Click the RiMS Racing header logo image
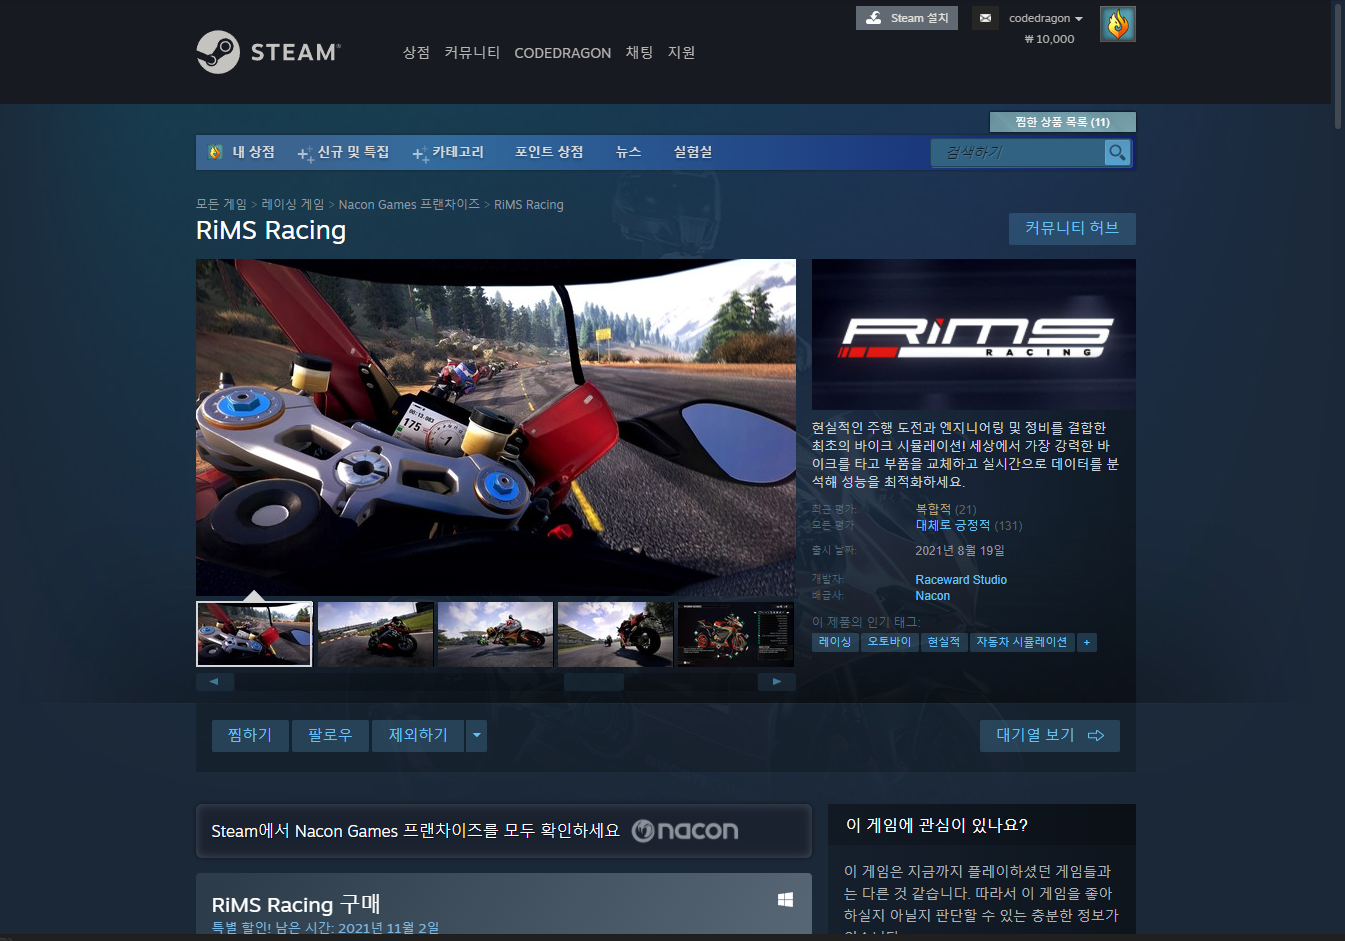This screenshot has width=1345, height=941. click(x=974, y=334)
